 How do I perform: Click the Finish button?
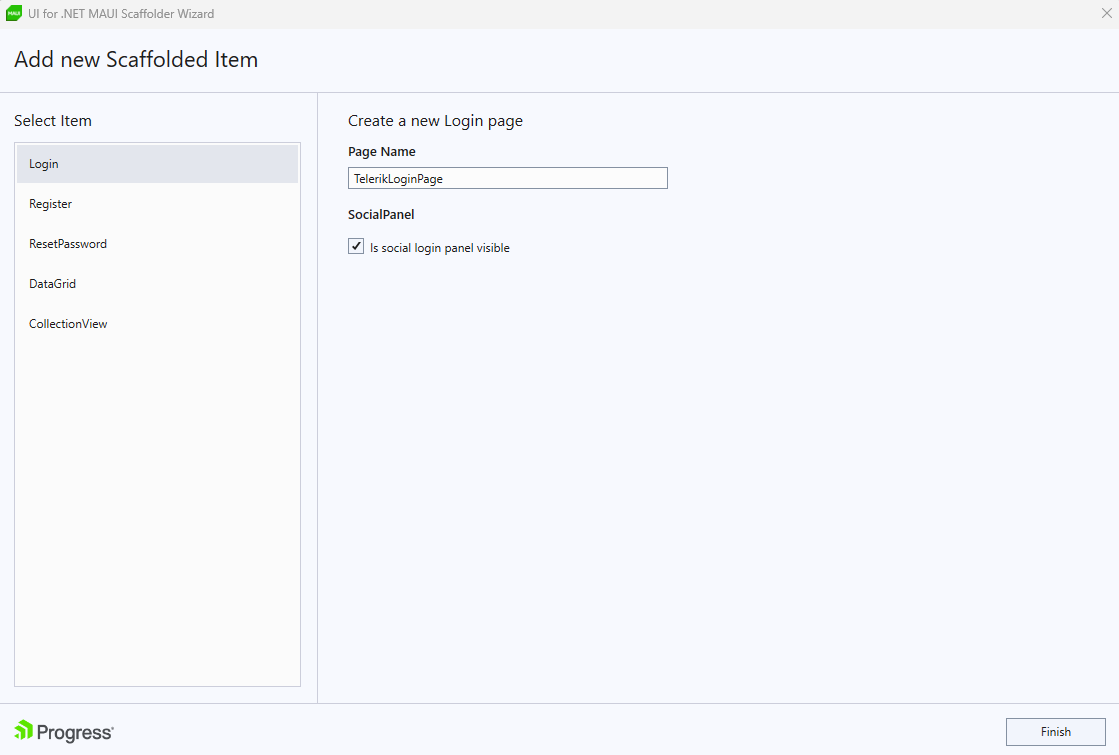1055,731
